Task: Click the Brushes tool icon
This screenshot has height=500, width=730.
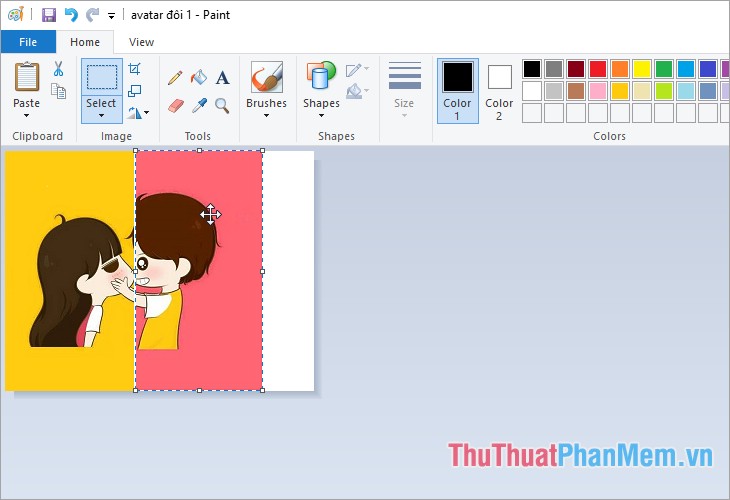Action: click(x=267, y=77)
